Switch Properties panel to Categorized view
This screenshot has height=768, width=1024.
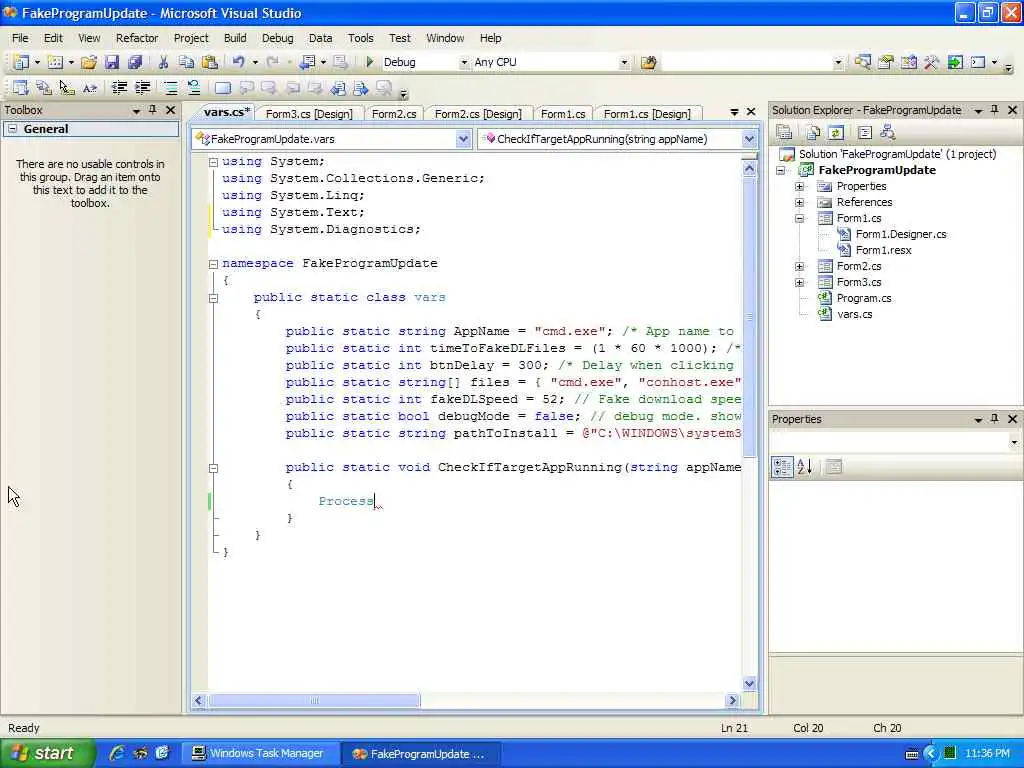click(782, 466)
